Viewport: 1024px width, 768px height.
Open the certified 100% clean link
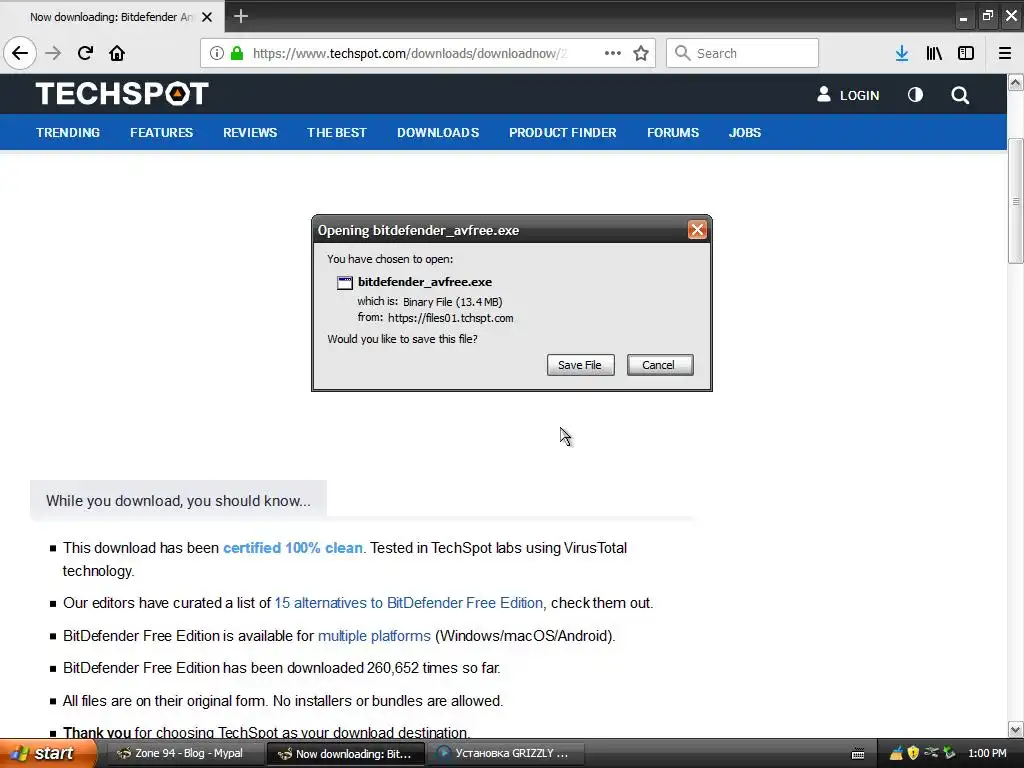293,548
